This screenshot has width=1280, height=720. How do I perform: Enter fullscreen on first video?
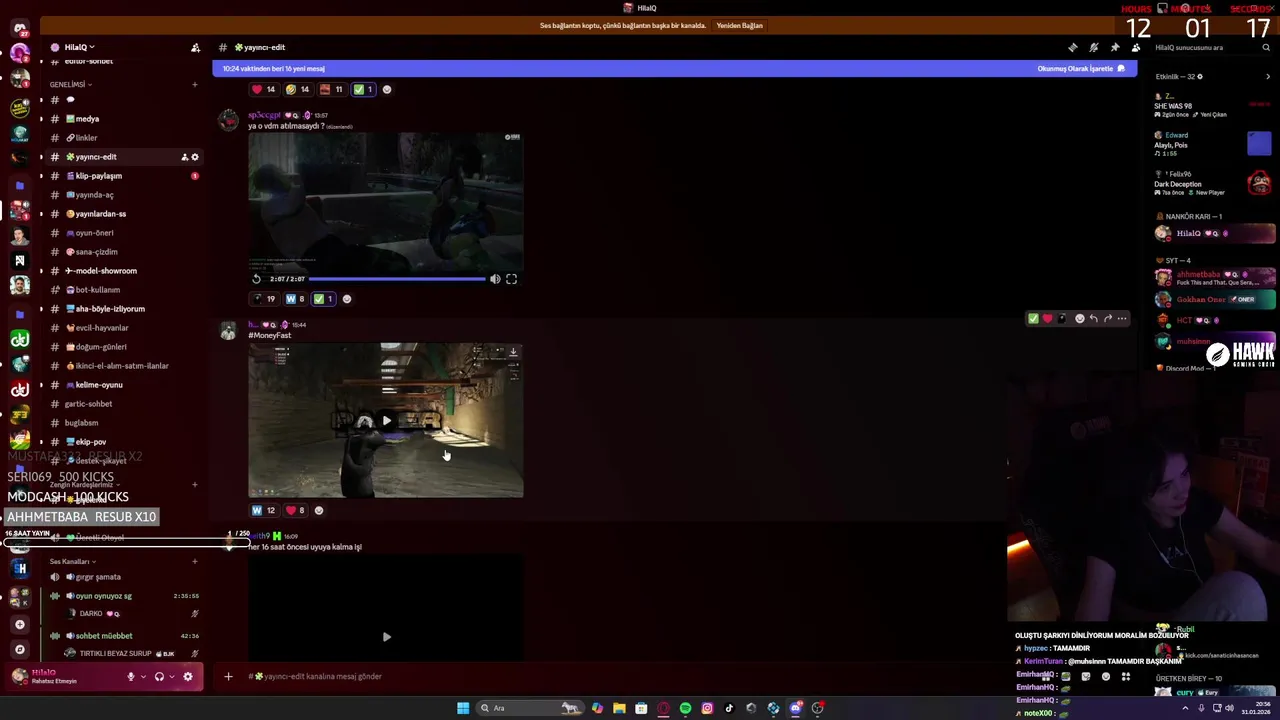coord(511,279)
